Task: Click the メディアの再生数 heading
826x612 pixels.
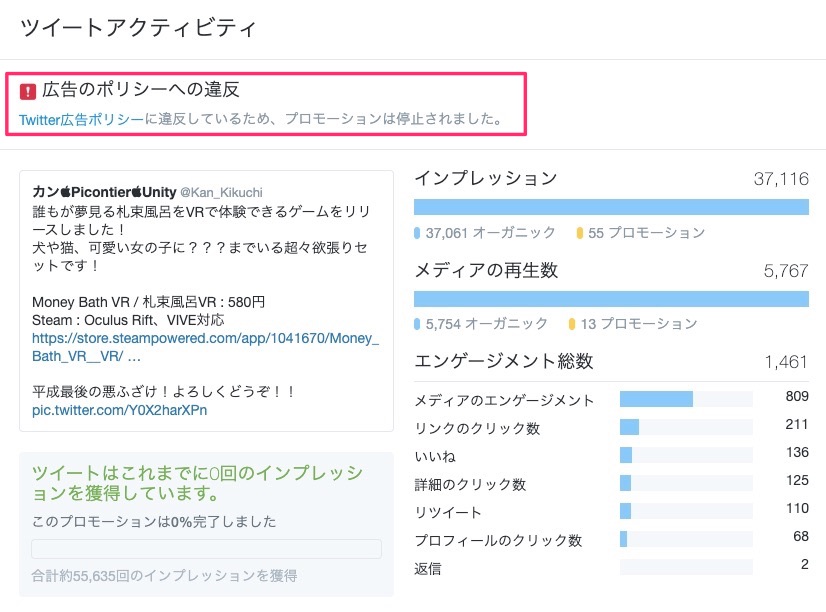Action: (x=486, y=270)
